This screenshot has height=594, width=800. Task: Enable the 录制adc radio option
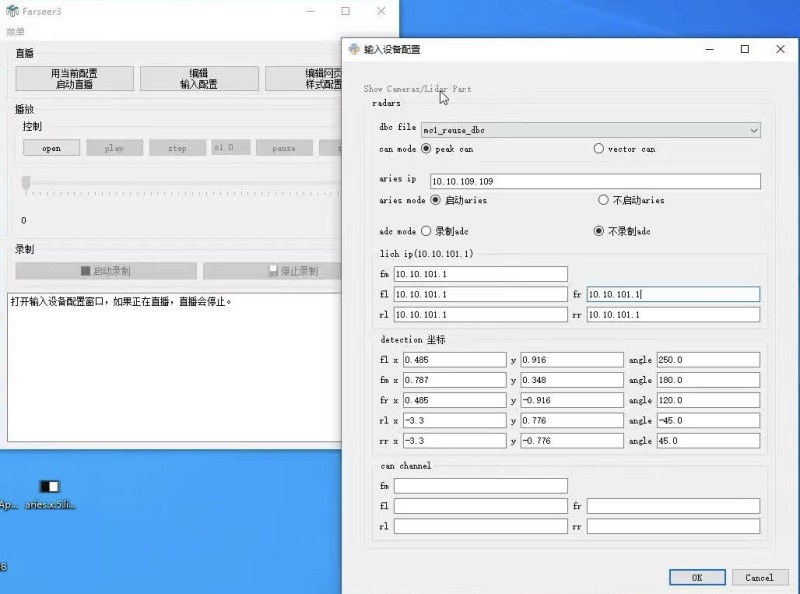tap(427, 231)
